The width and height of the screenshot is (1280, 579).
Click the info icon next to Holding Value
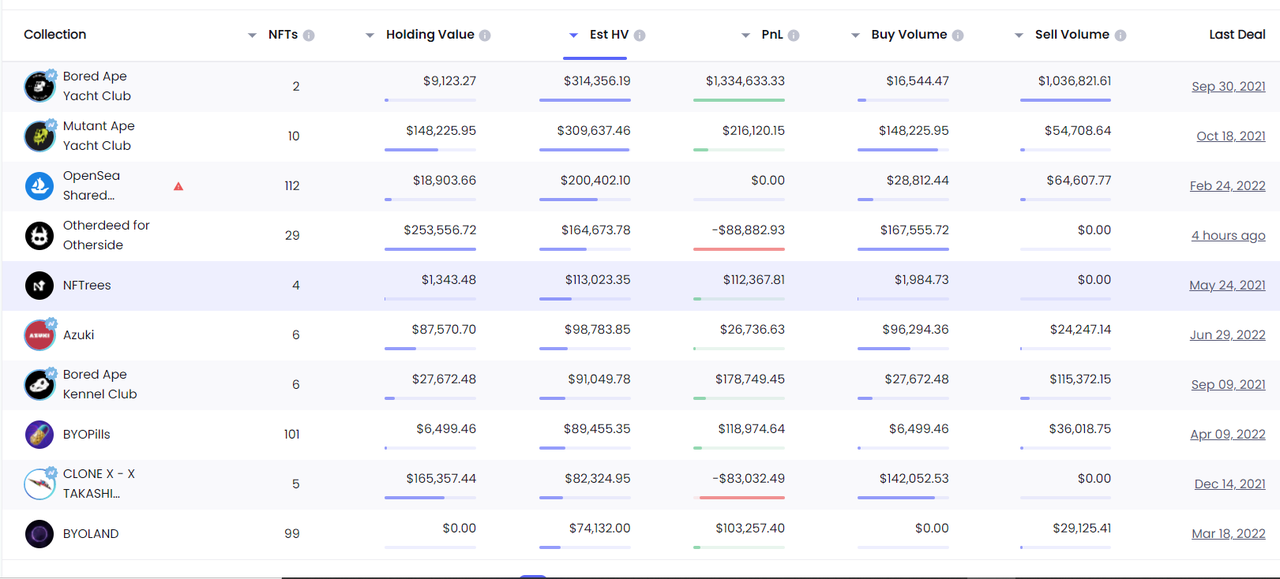coord(485,36)
